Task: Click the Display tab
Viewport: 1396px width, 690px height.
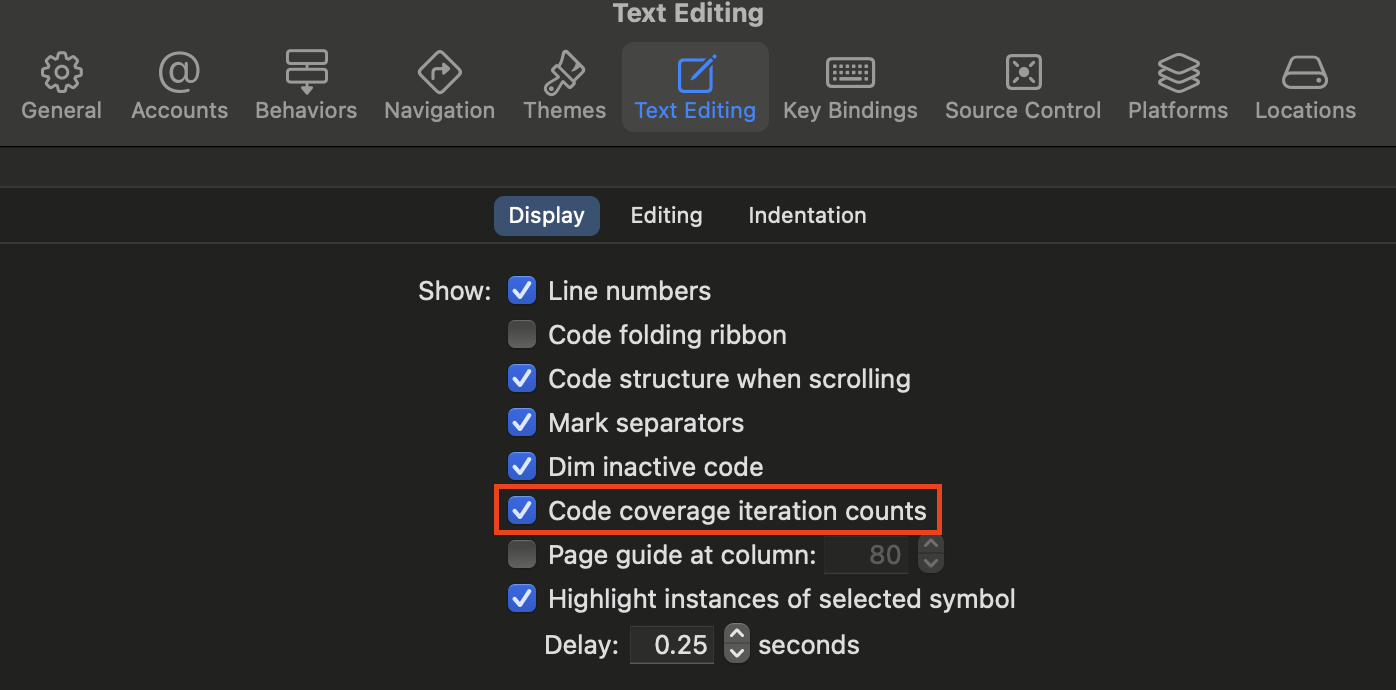Action: [546, 216]
